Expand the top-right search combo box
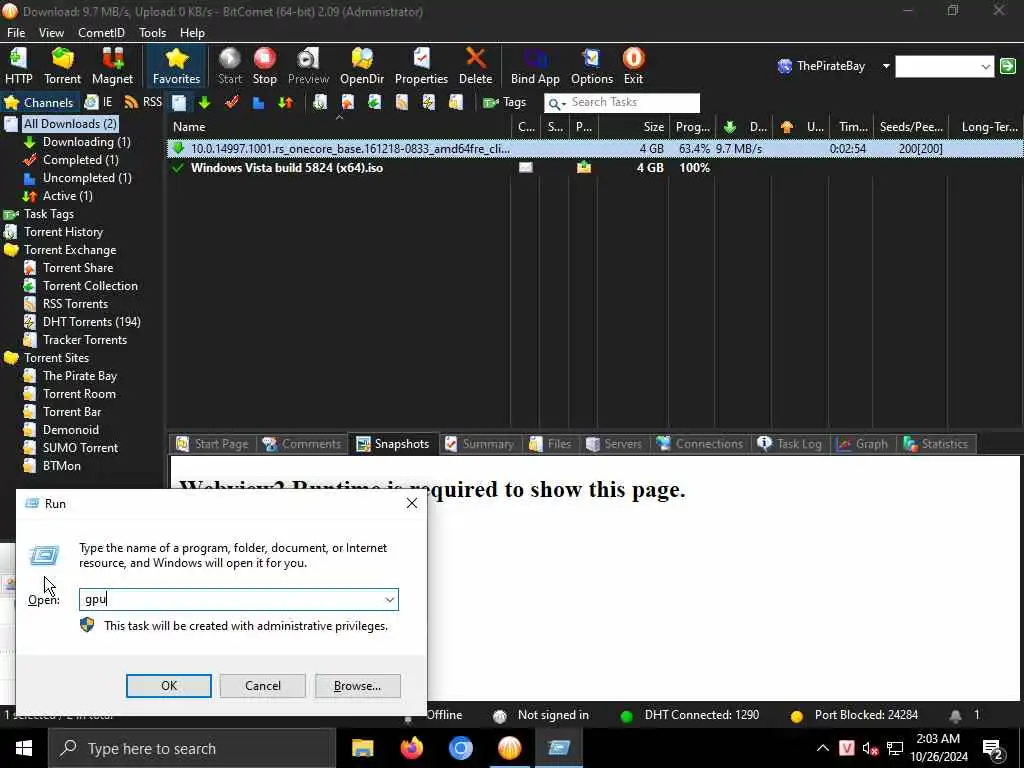 tap(985, 67)
